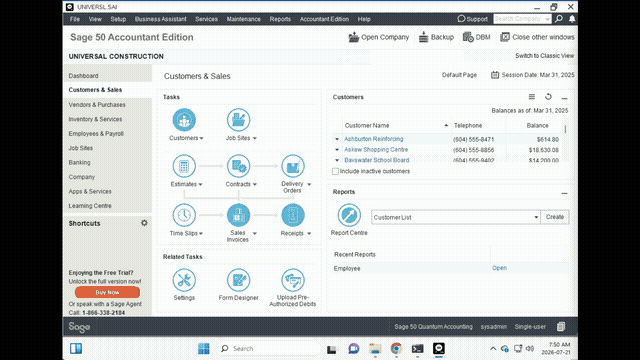Collapse the Reports panel

coord(564,193)
